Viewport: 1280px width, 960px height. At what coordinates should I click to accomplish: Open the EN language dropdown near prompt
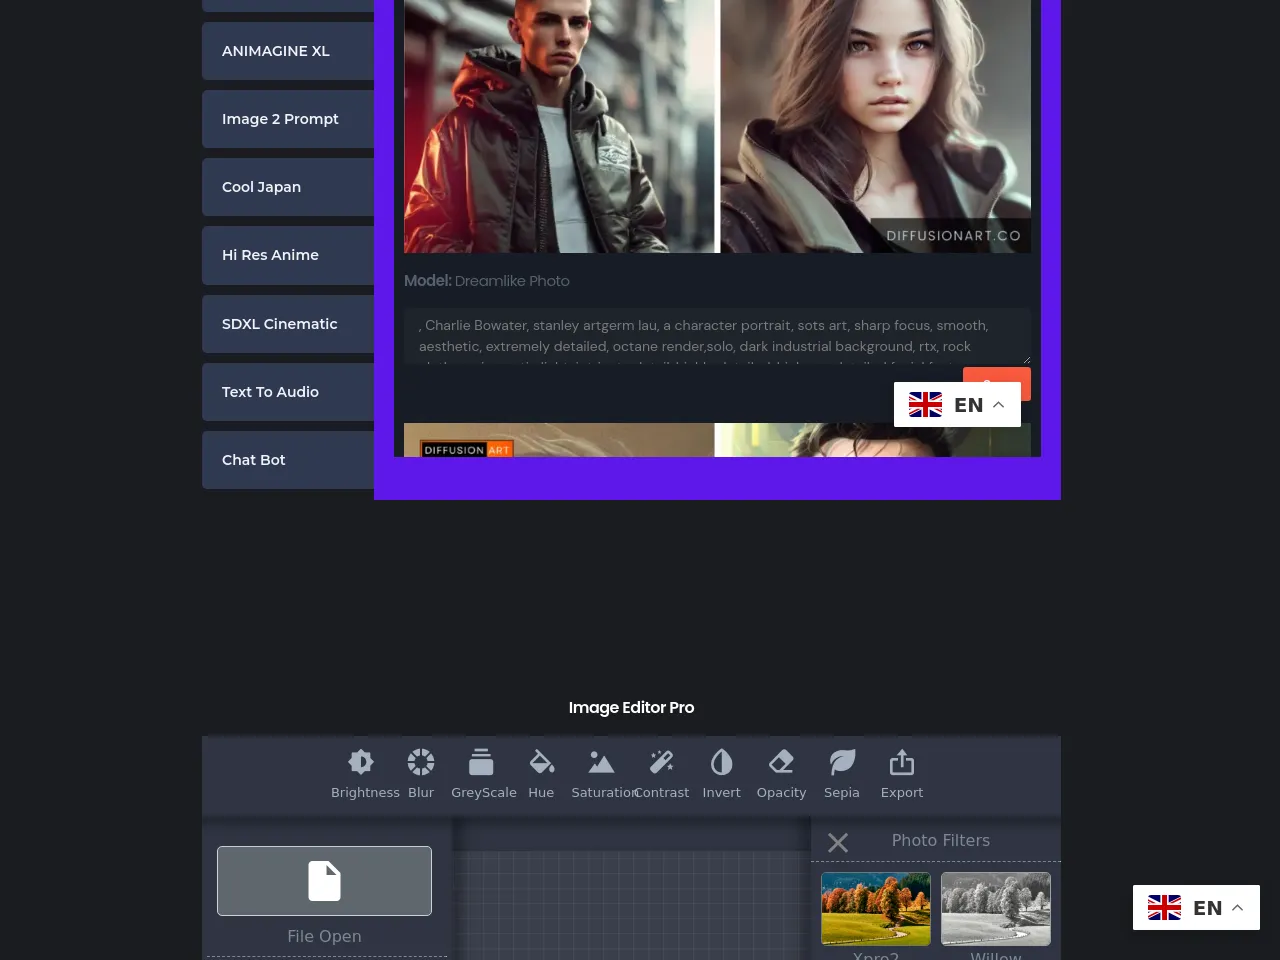956,405
